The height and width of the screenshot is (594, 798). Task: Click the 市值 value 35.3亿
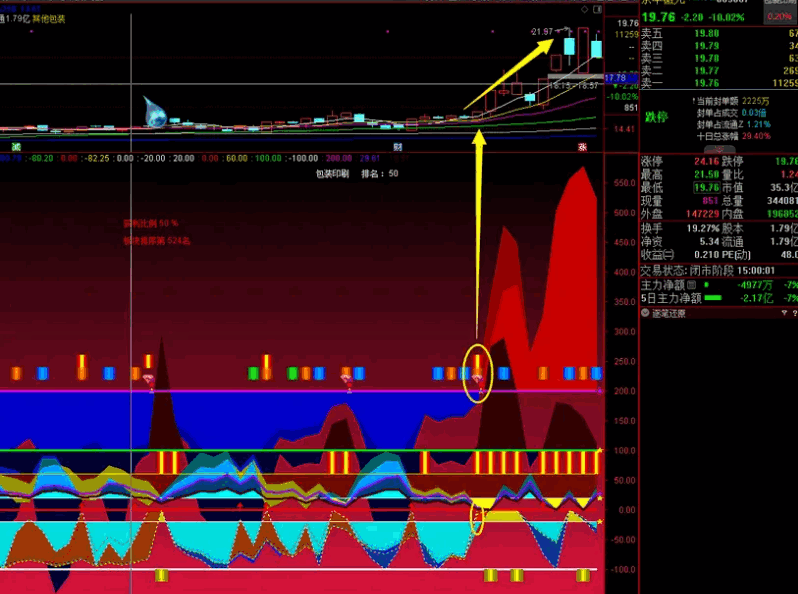click(784, 188)
